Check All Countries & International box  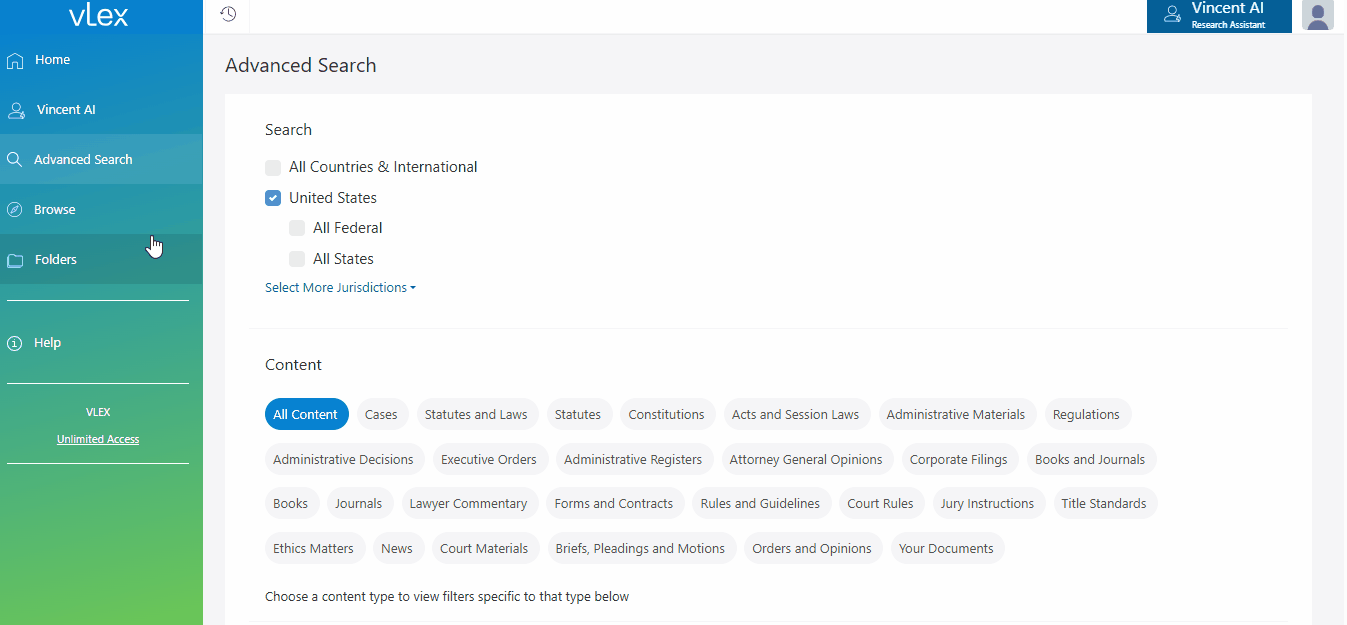(x=273, y=168)
